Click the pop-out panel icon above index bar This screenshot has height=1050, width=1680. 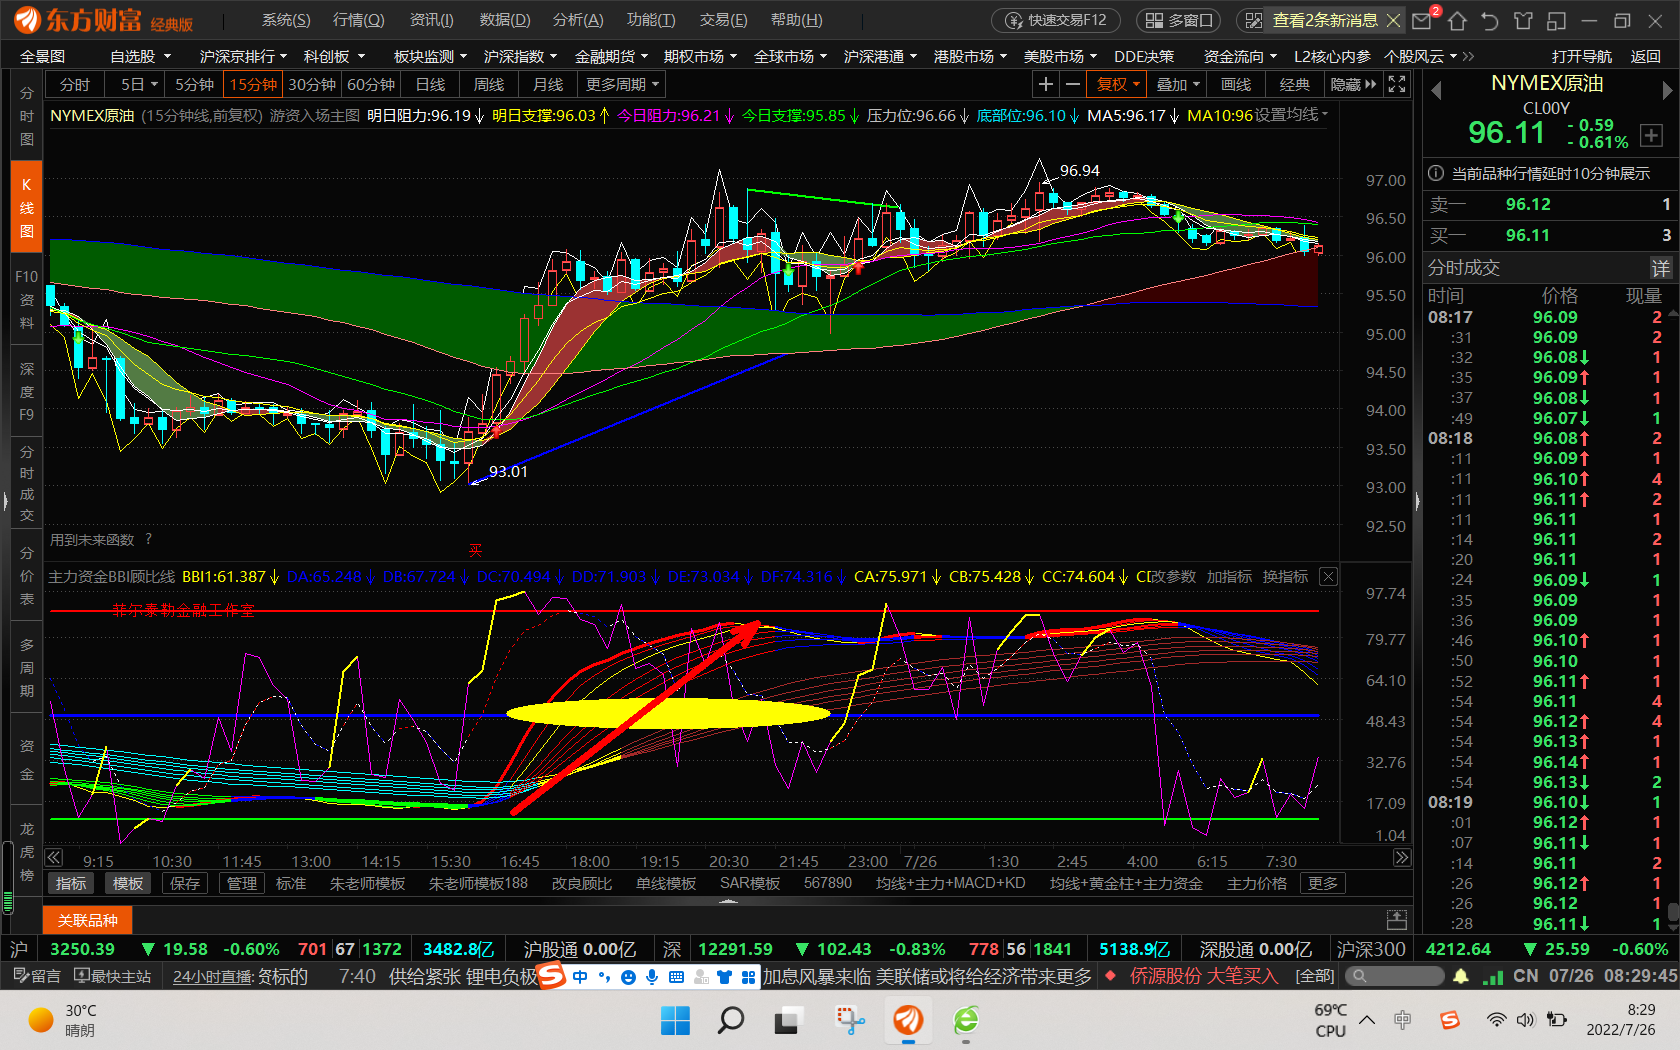pyautogui.click(x=1397, y=919)
